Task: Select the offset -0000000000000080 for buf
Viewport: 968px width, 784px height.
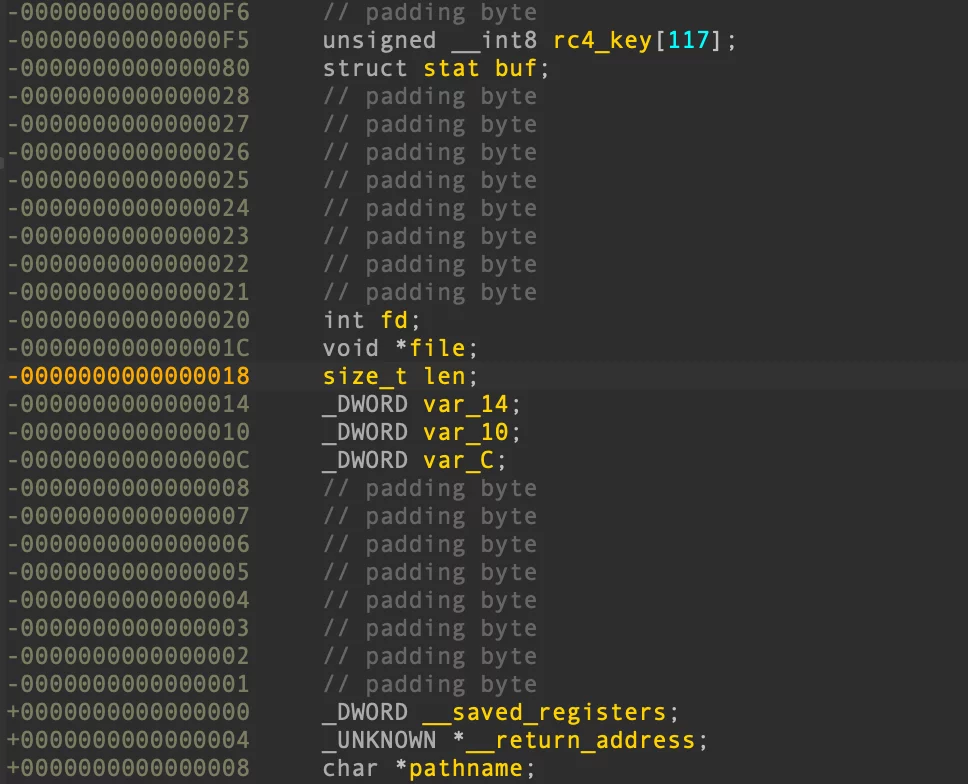Action: tap(128, 68)
